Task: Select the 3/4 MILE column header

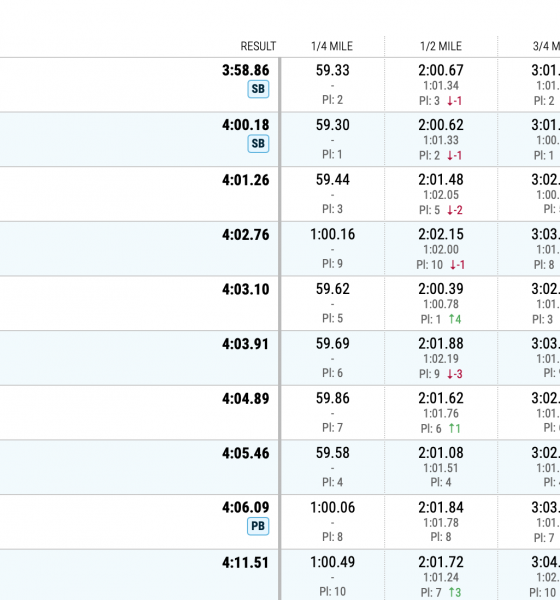Action: pyautogui.click(x=546, y=46)
